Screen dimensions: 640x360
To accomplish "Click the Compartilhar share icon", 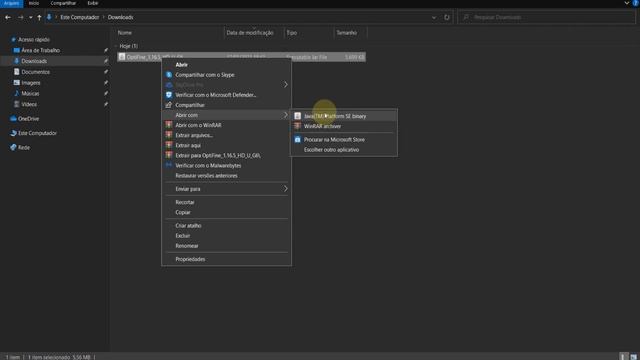I will (169, 105).
